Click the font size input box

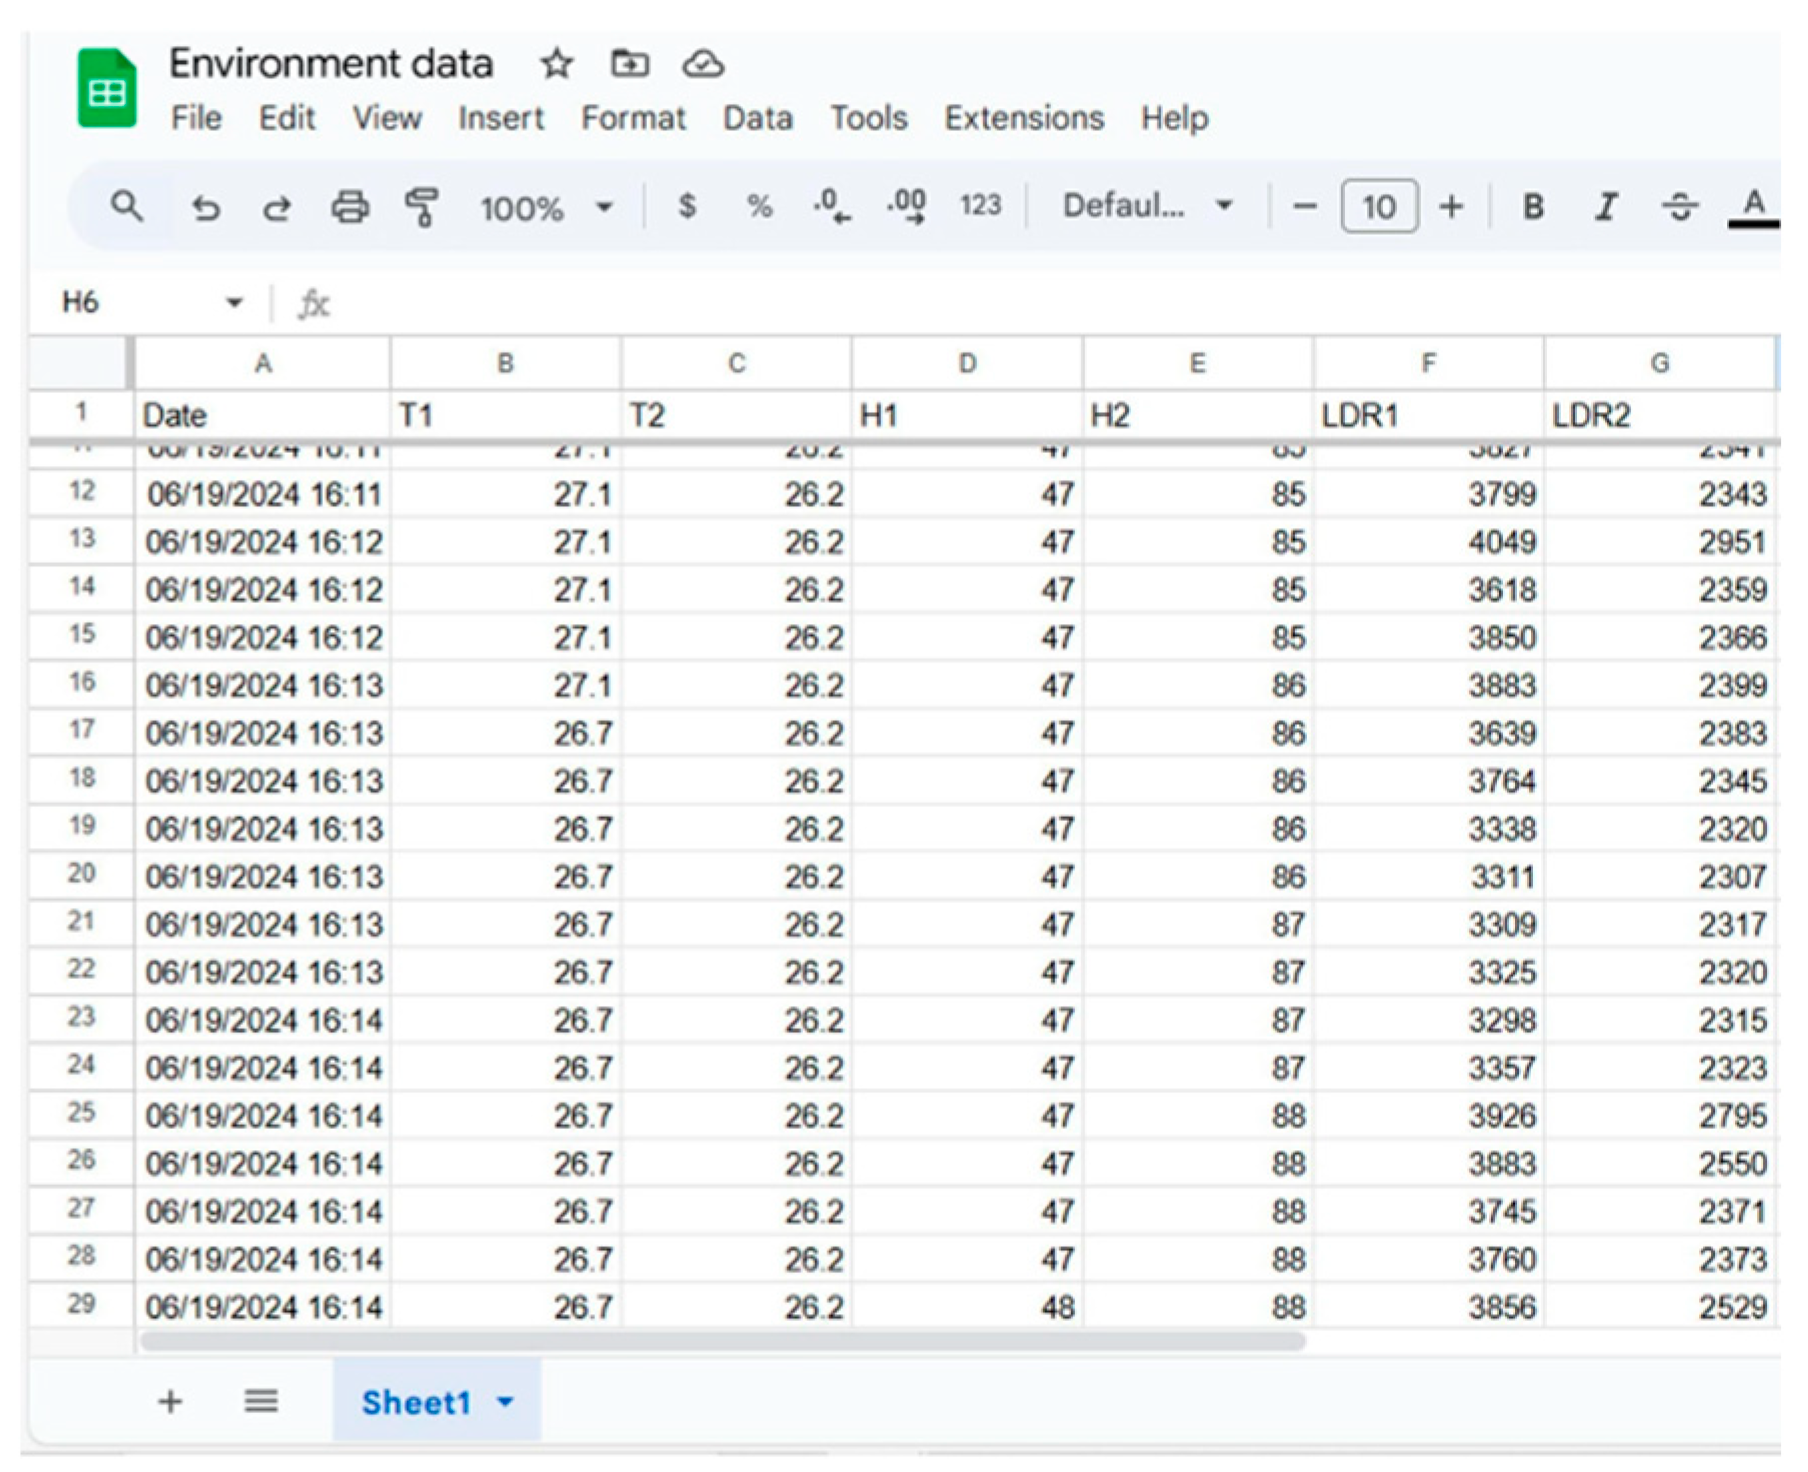coord(1378,207)
